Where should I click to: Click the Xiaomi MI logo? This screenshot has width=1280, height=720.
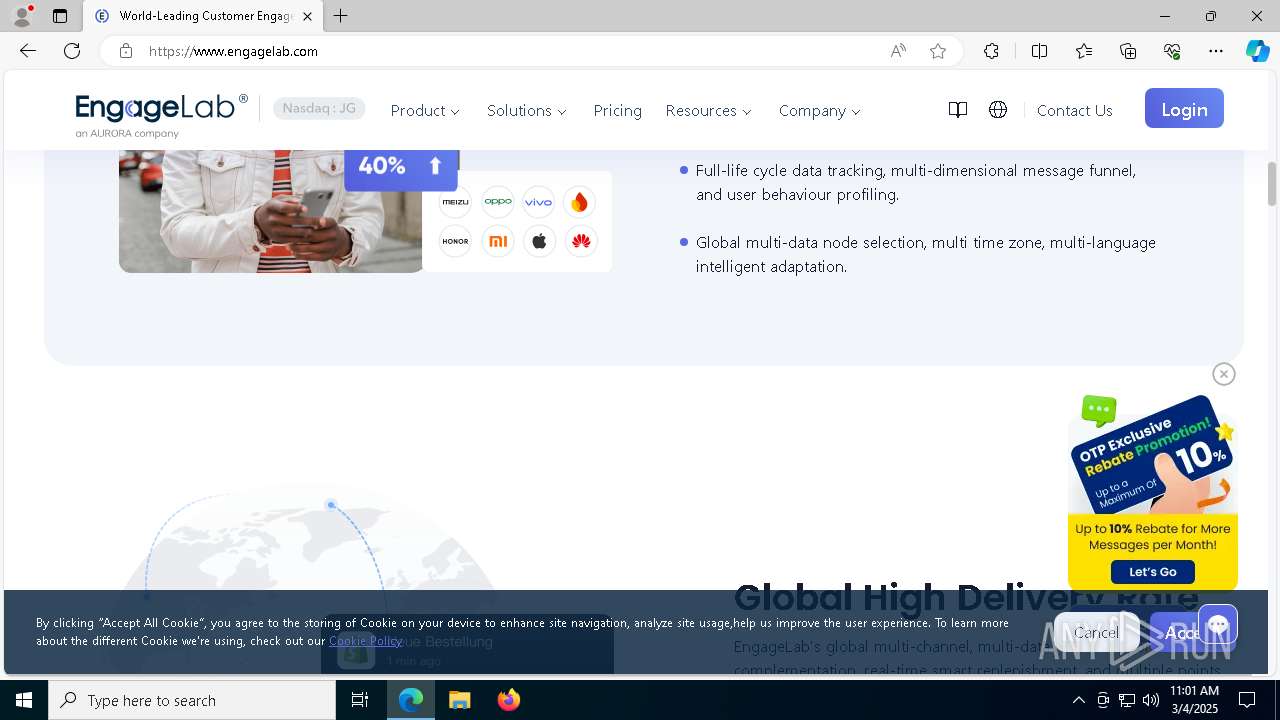tap(498, 241)
